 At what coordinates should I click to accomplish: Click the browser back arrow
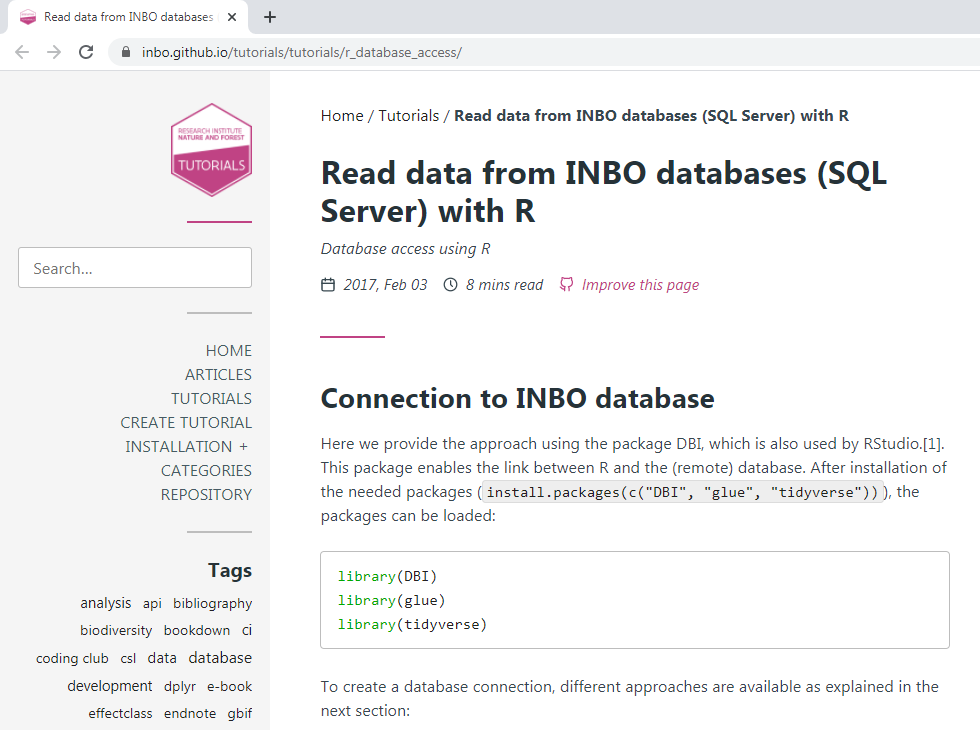(x=22, y=52)
